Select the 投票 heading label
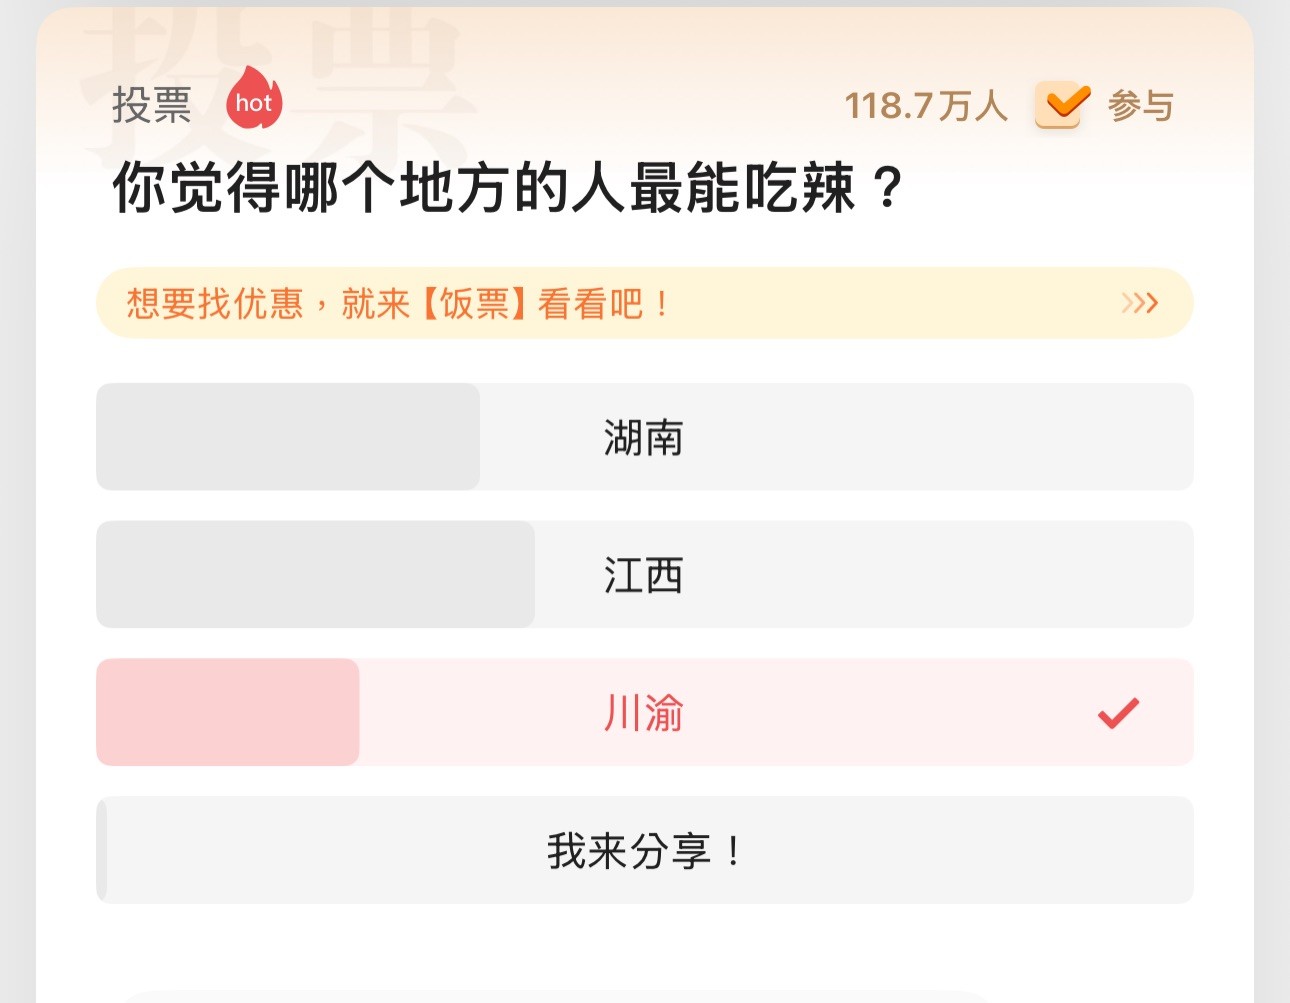 [x=152, y=105]
